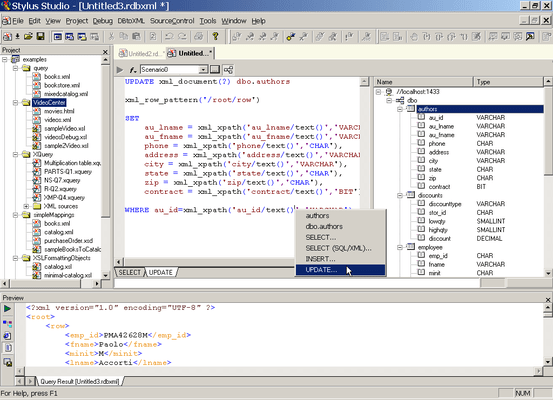
Task: Close the Preview panel
Action: (x=548, y=299)
